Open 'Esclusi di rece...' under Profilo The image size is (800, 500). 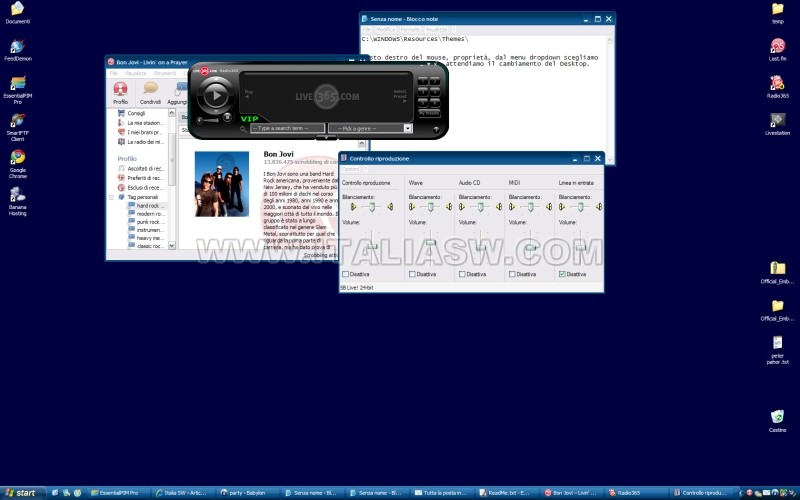pyautogui.click(x=141, y=188)
